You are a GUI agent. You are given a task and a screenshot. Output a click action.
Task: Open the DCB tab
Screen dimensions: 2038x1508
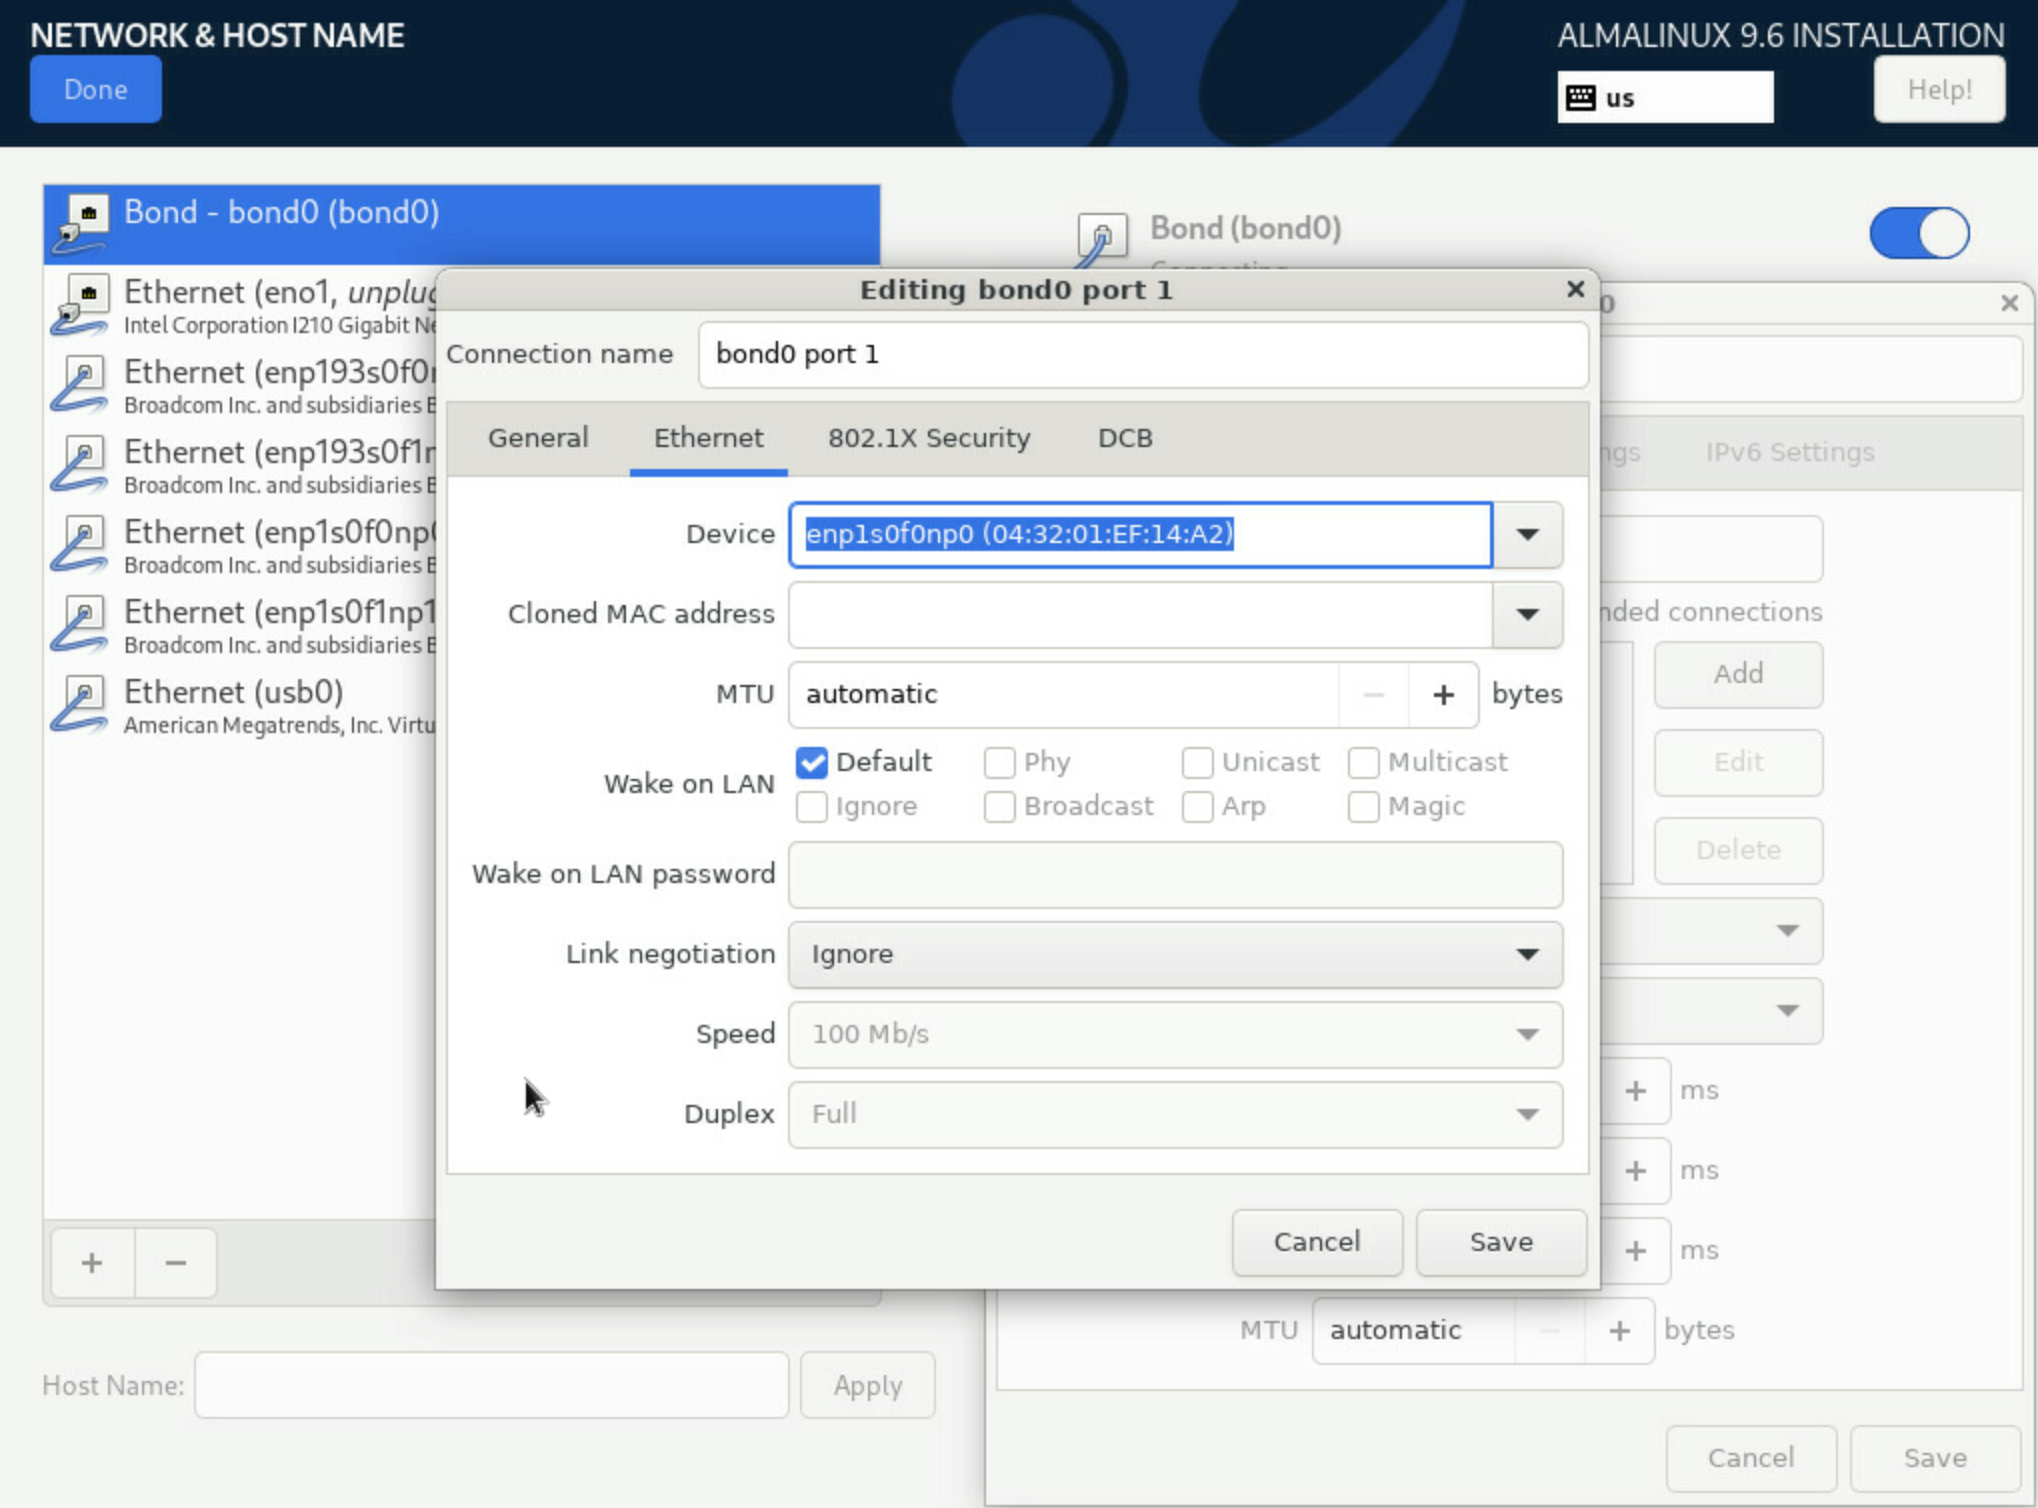pyautogui.click(x=1125, y=438)
